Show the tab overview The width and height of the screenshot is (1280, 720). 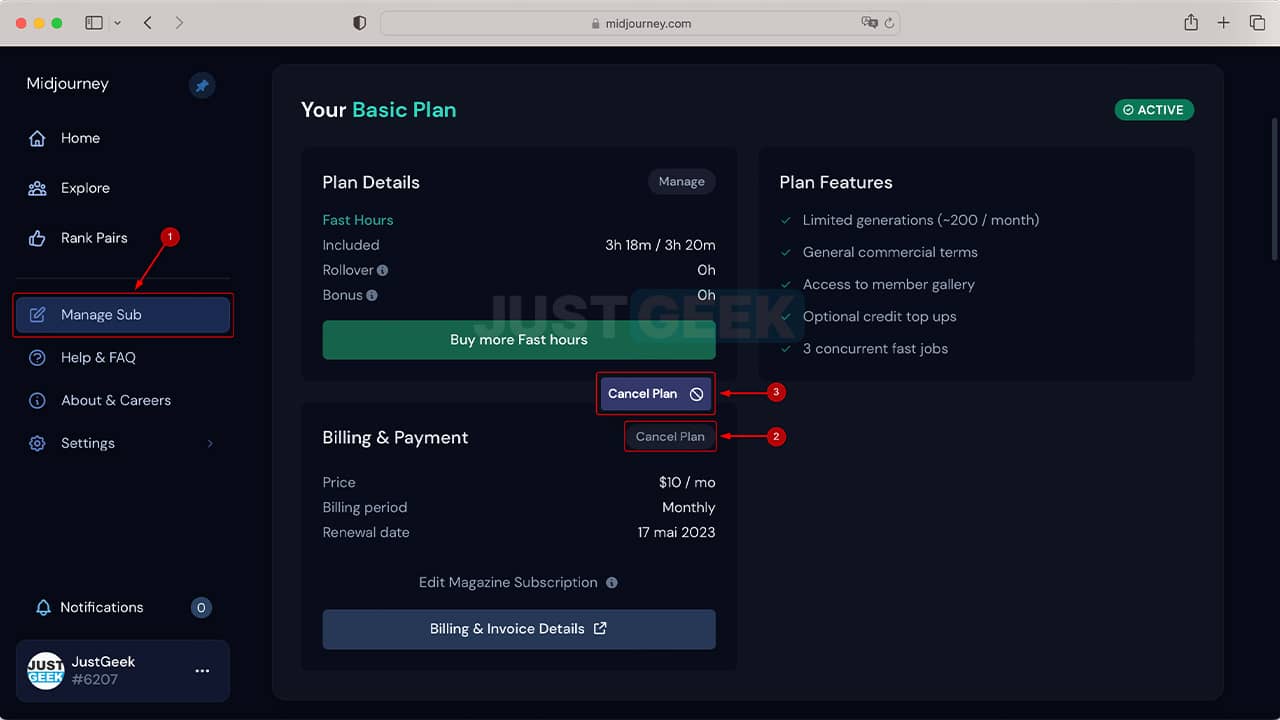(x=1257, y=22)
